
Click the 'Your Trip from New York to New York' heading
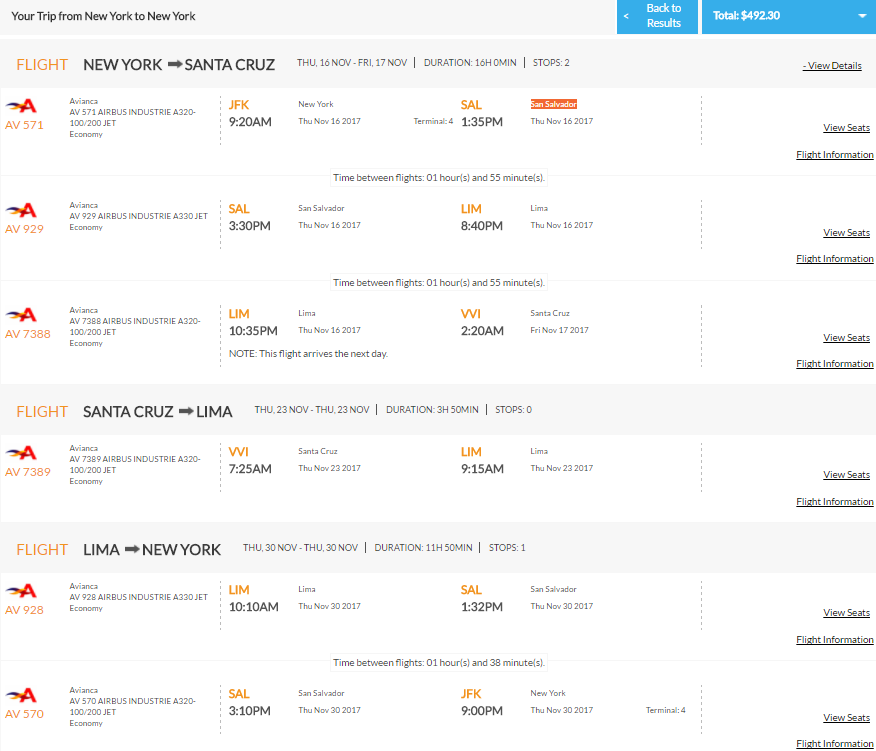103,16
